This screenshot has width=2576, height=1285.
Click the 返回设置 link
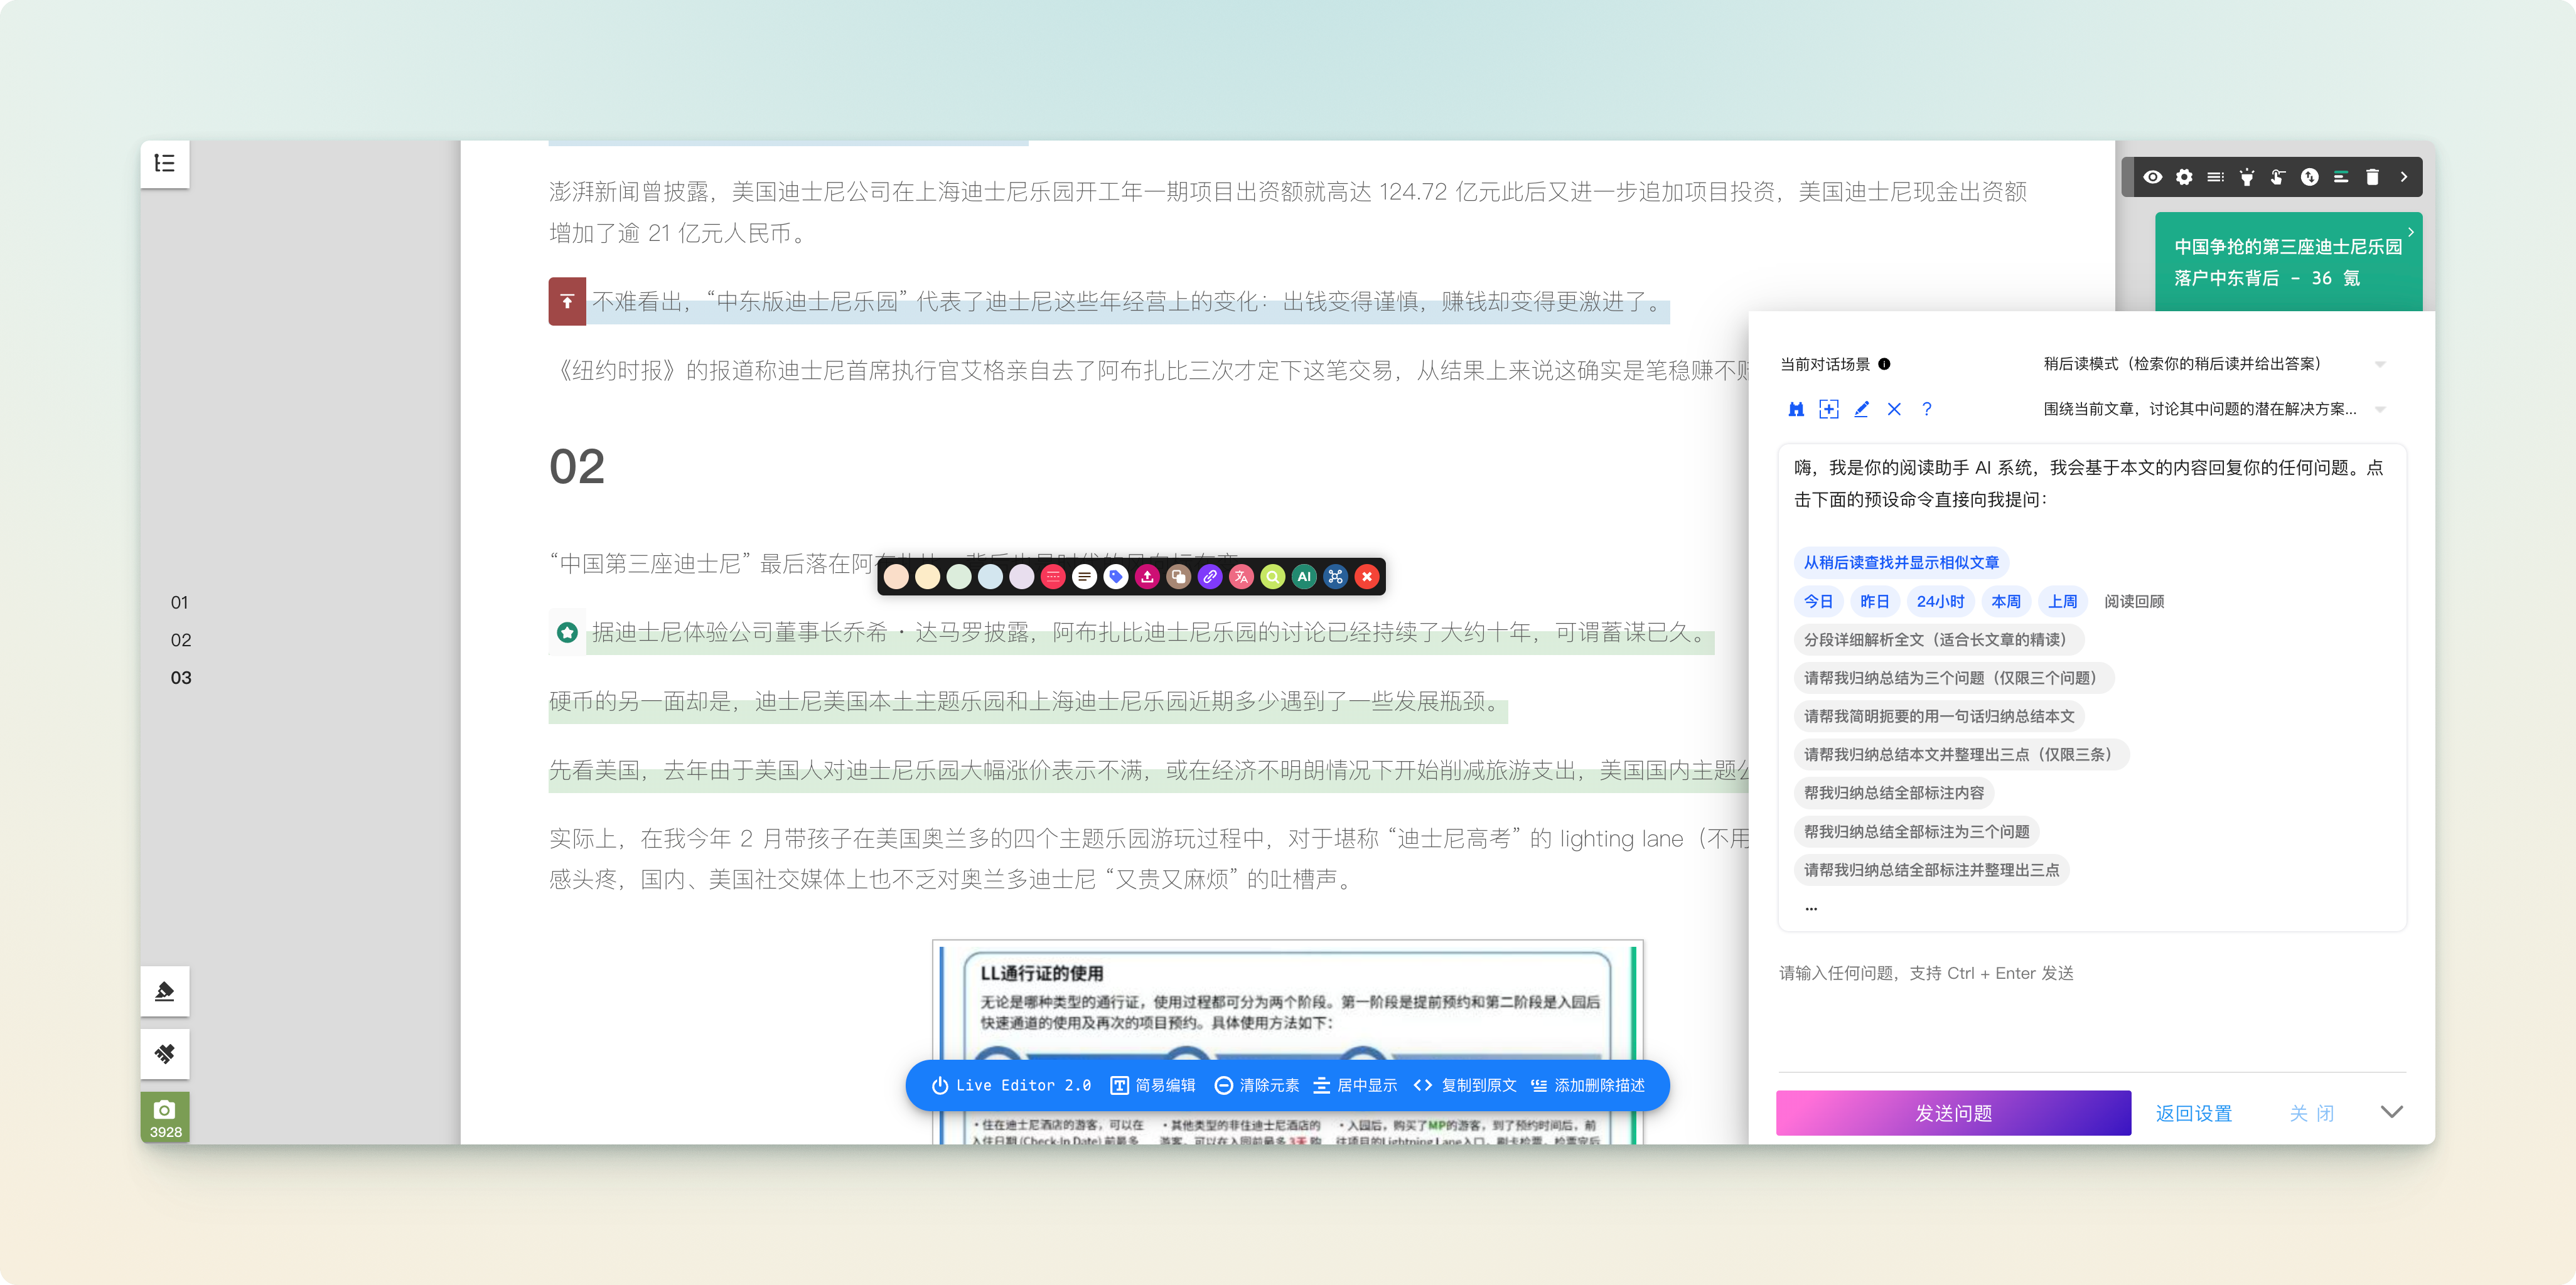2193,1113
